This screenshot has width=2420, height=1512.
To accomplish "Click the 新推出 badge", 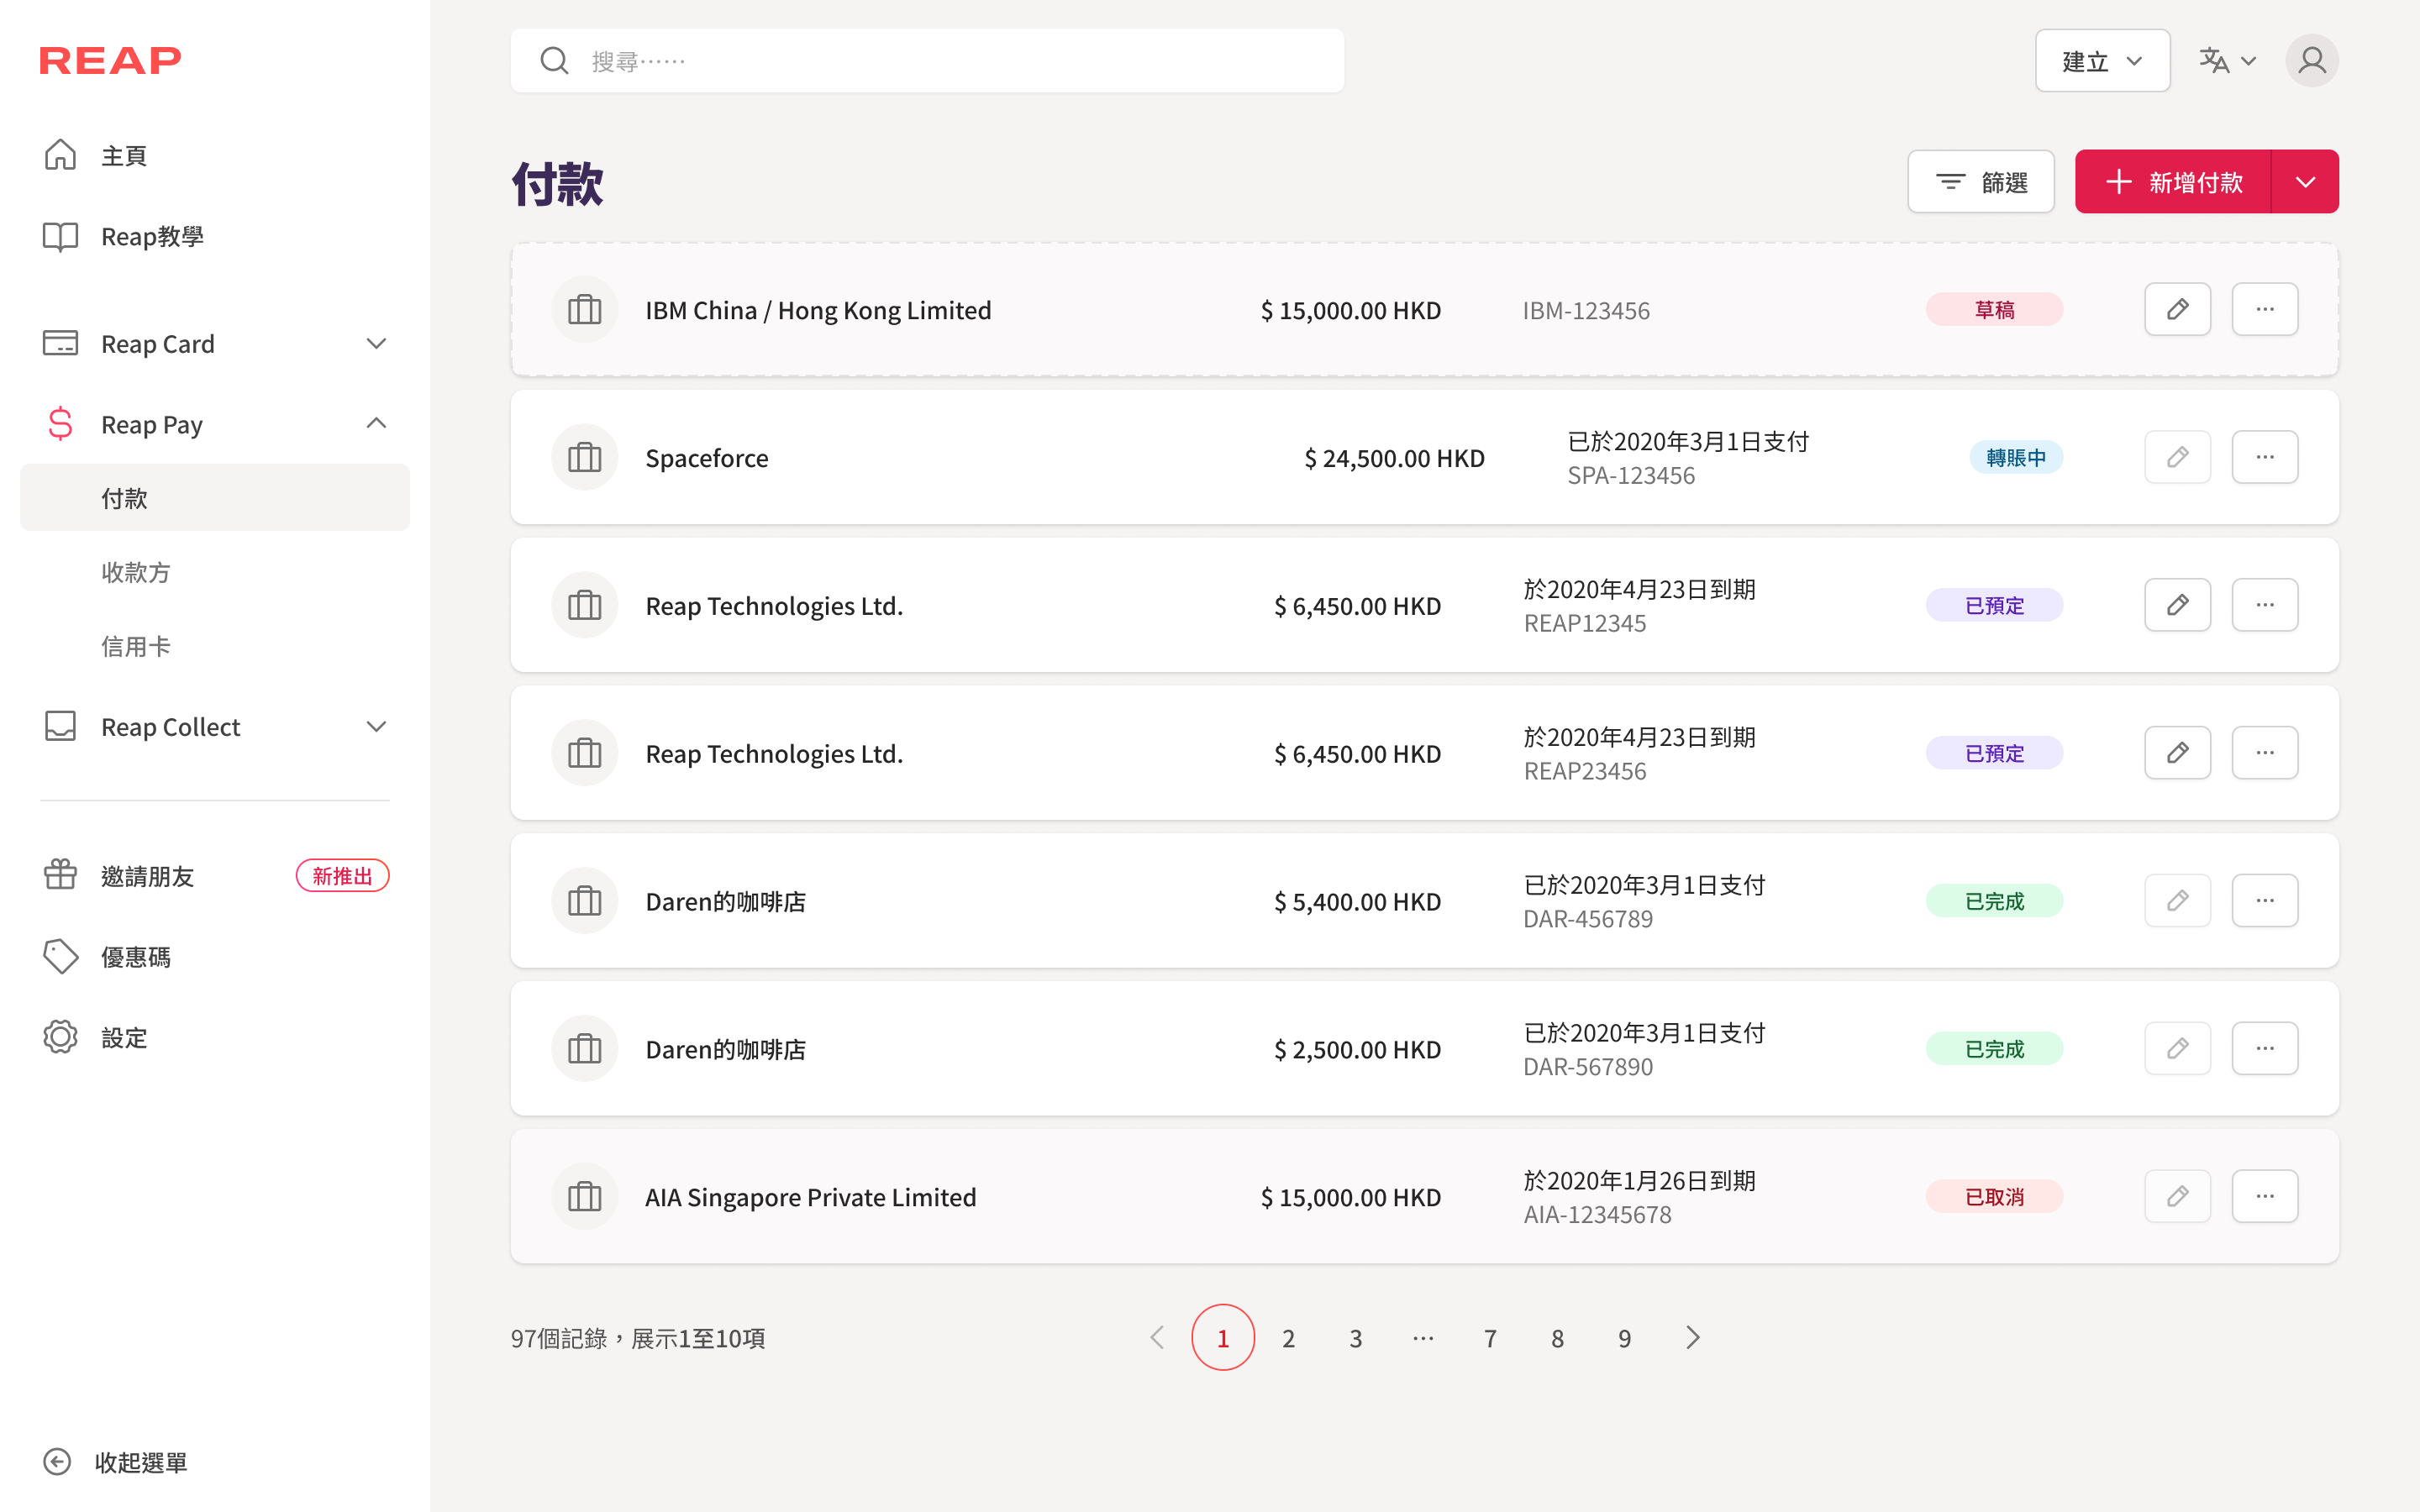I will tap(342, 876).
